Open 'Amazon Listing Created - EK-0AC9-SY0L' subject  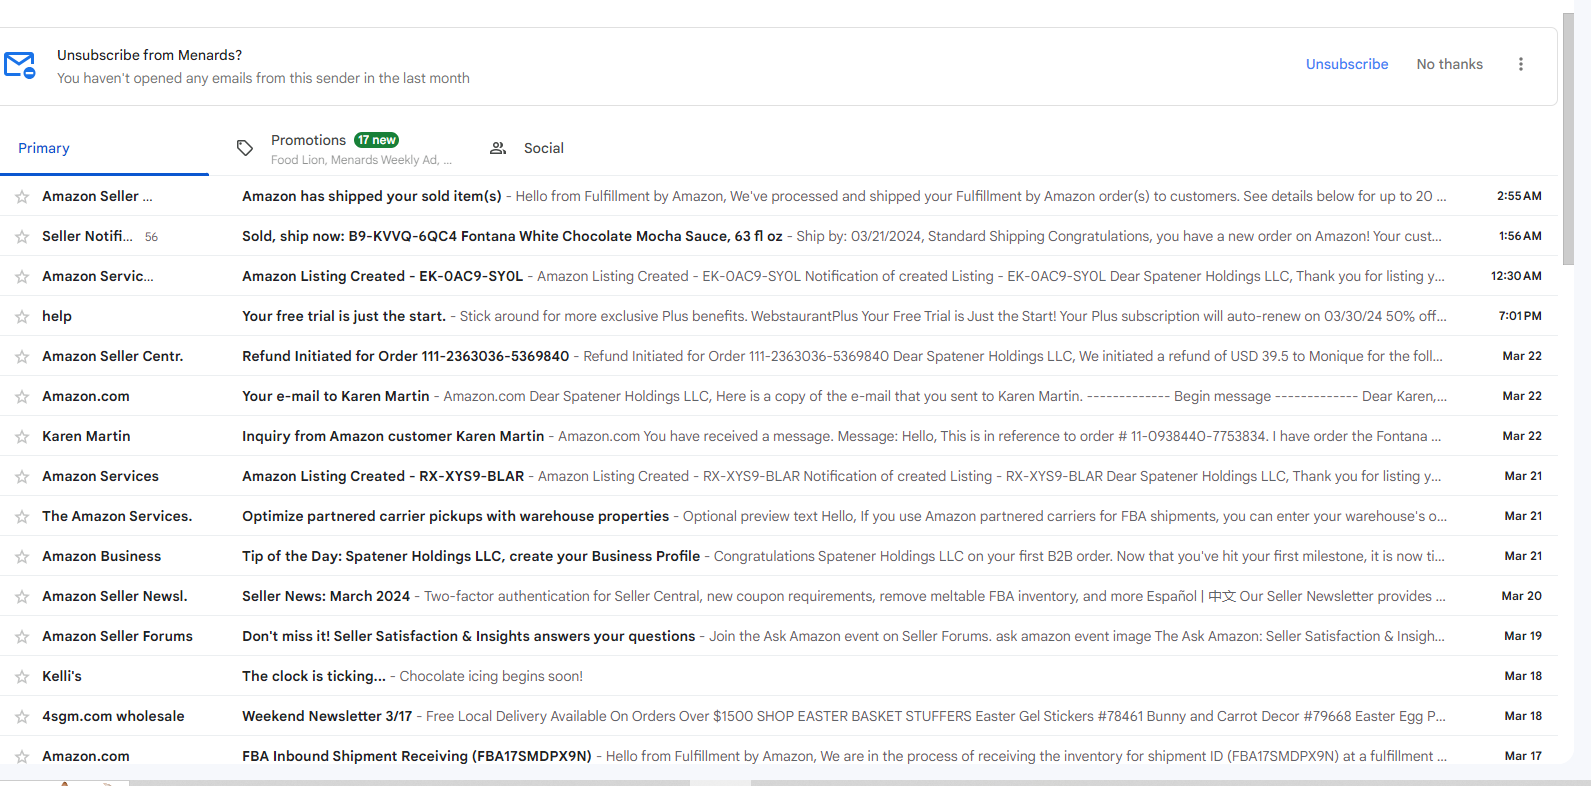tap(382, 276)
